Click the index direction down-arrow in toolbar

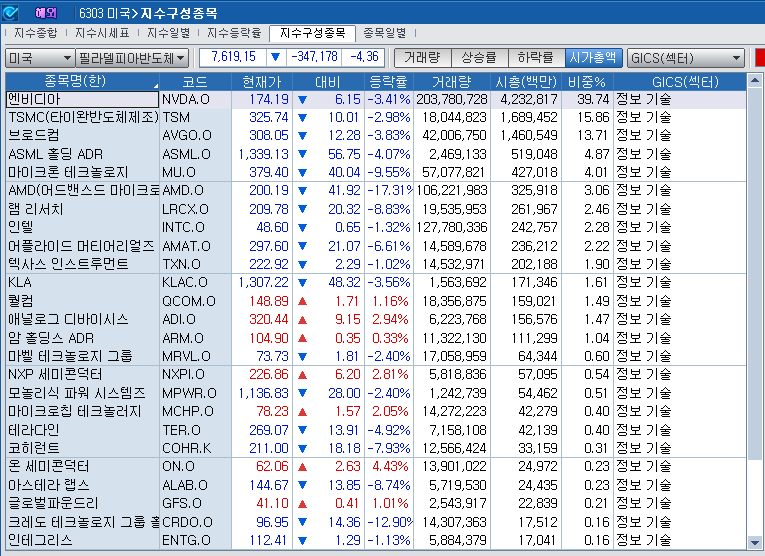coord(276,58)
